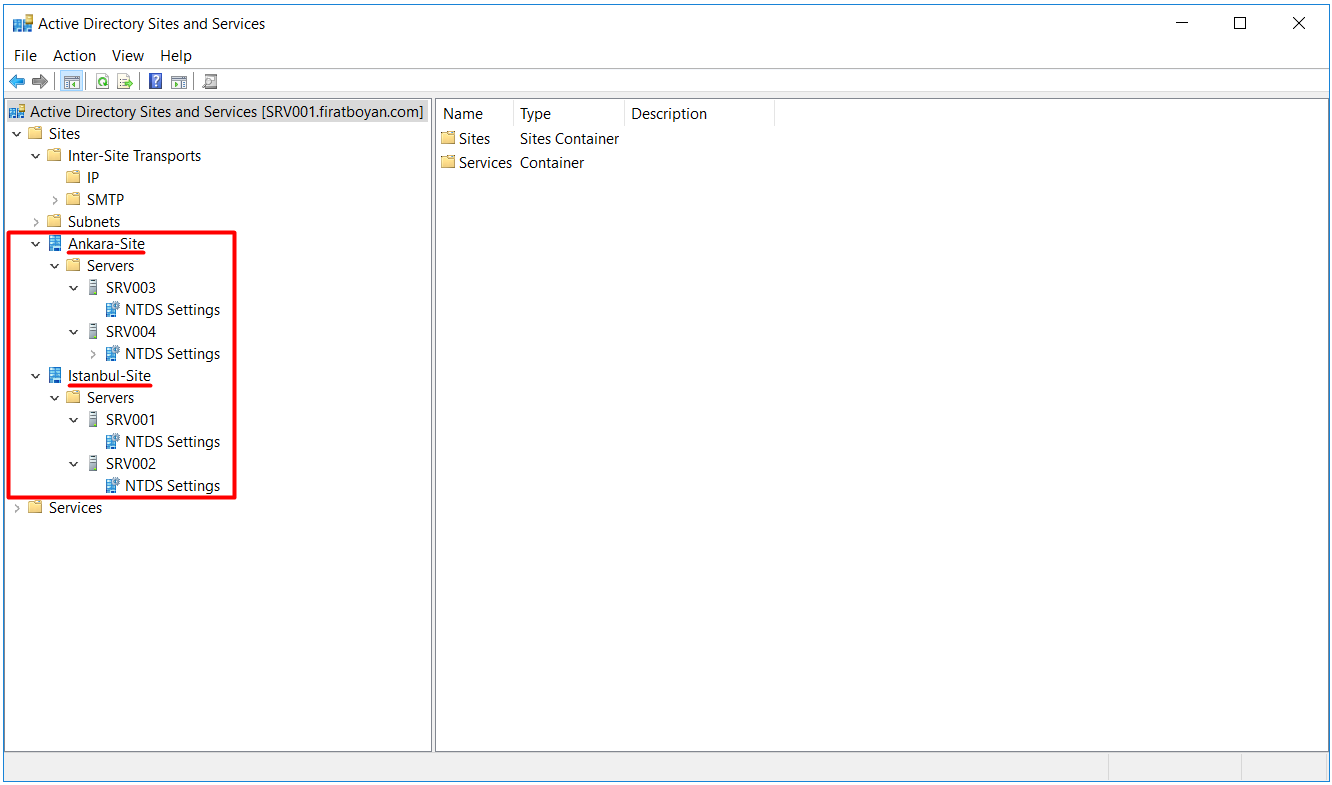Expand the Subnets node
Screen dimensions: 1332x785
36,222
